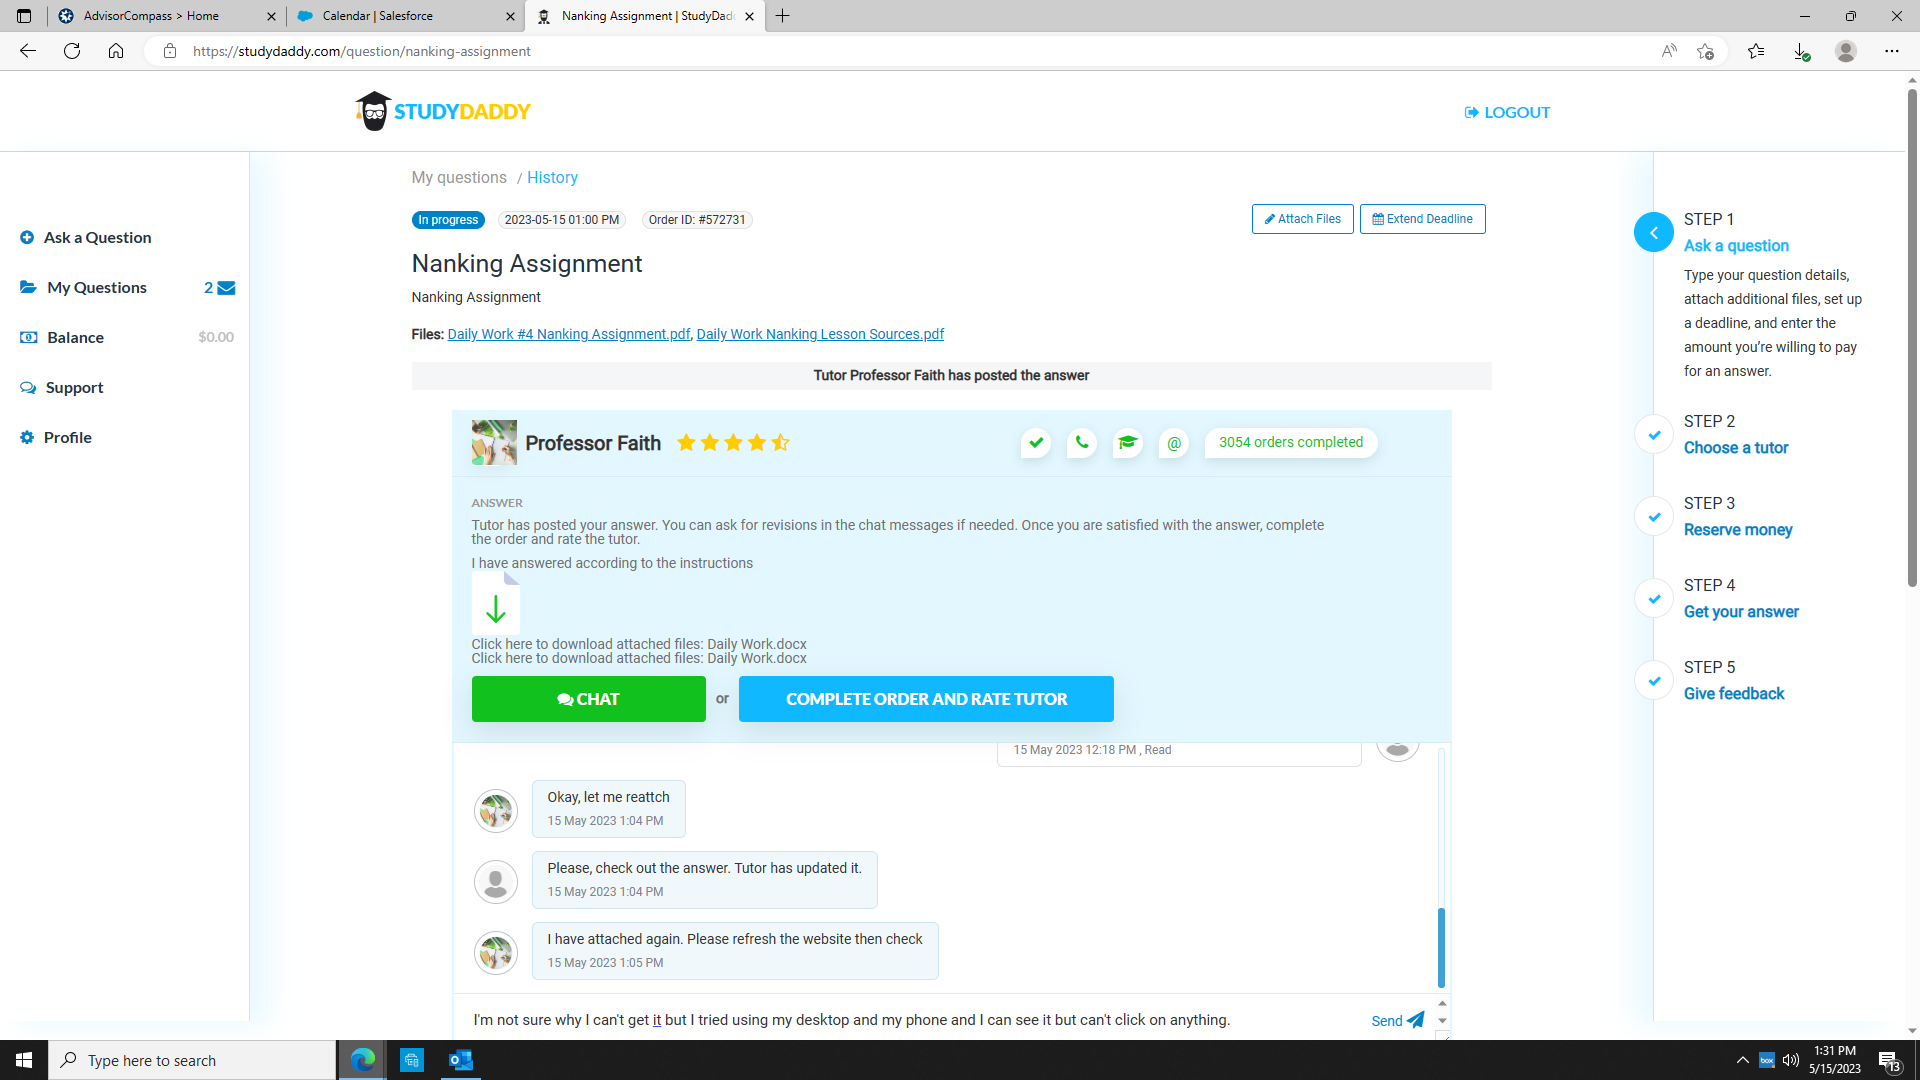This screenshot has height=1080, width=1920.
Task: Click the green checkmark verified badge
Action: point(1036,442)
